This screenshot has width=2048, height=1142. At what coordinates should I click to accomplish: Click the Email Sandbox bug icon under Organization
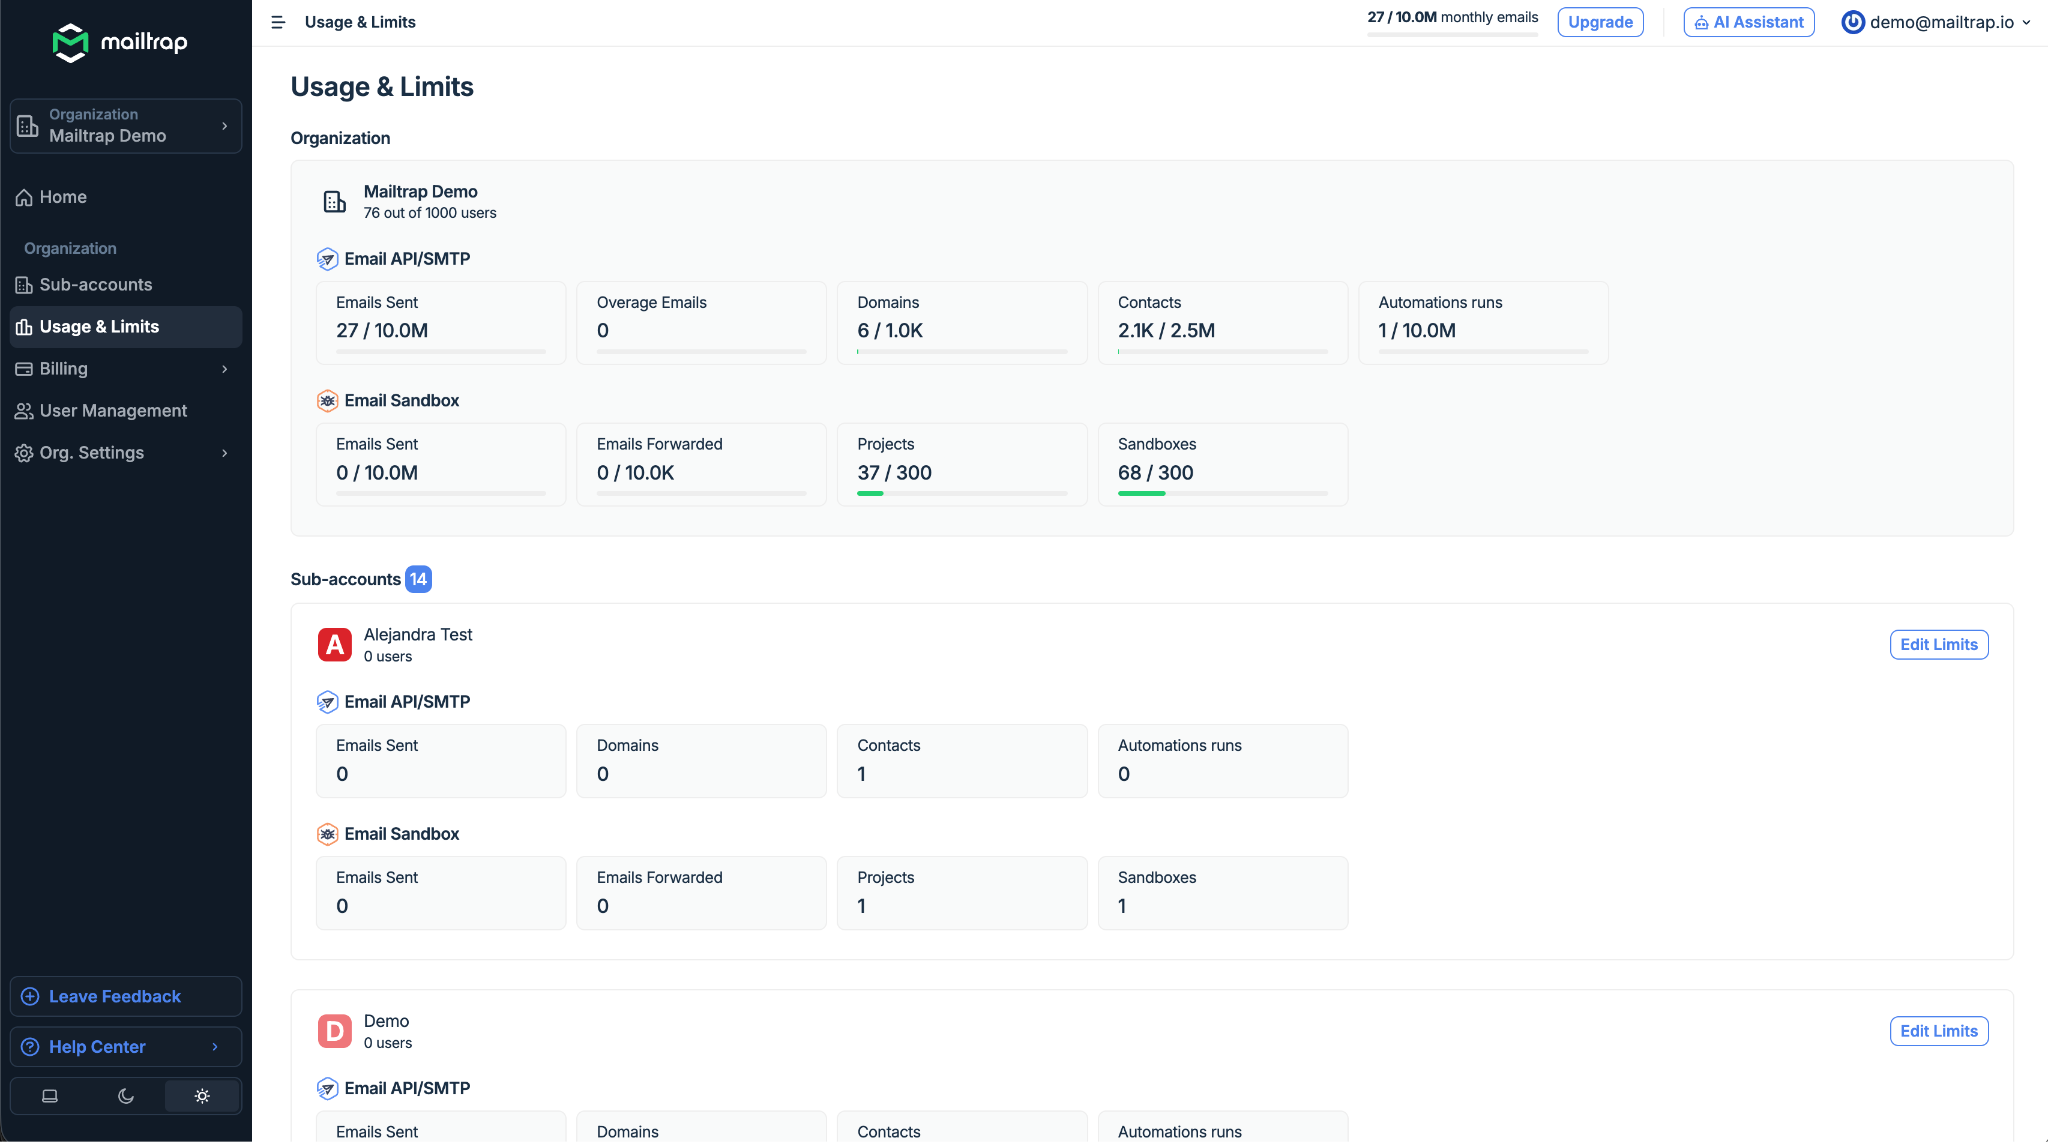pos(327,401)
